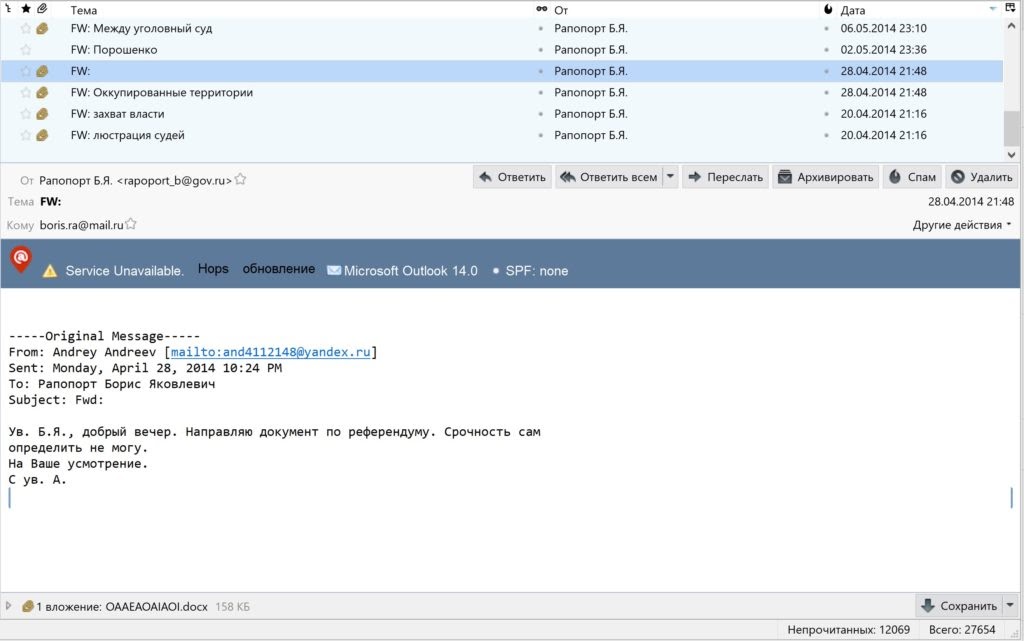The height and width of the screenshot is (641, 1024).
Task: Sort messages by attachment column icon
Action: (41, 9)
